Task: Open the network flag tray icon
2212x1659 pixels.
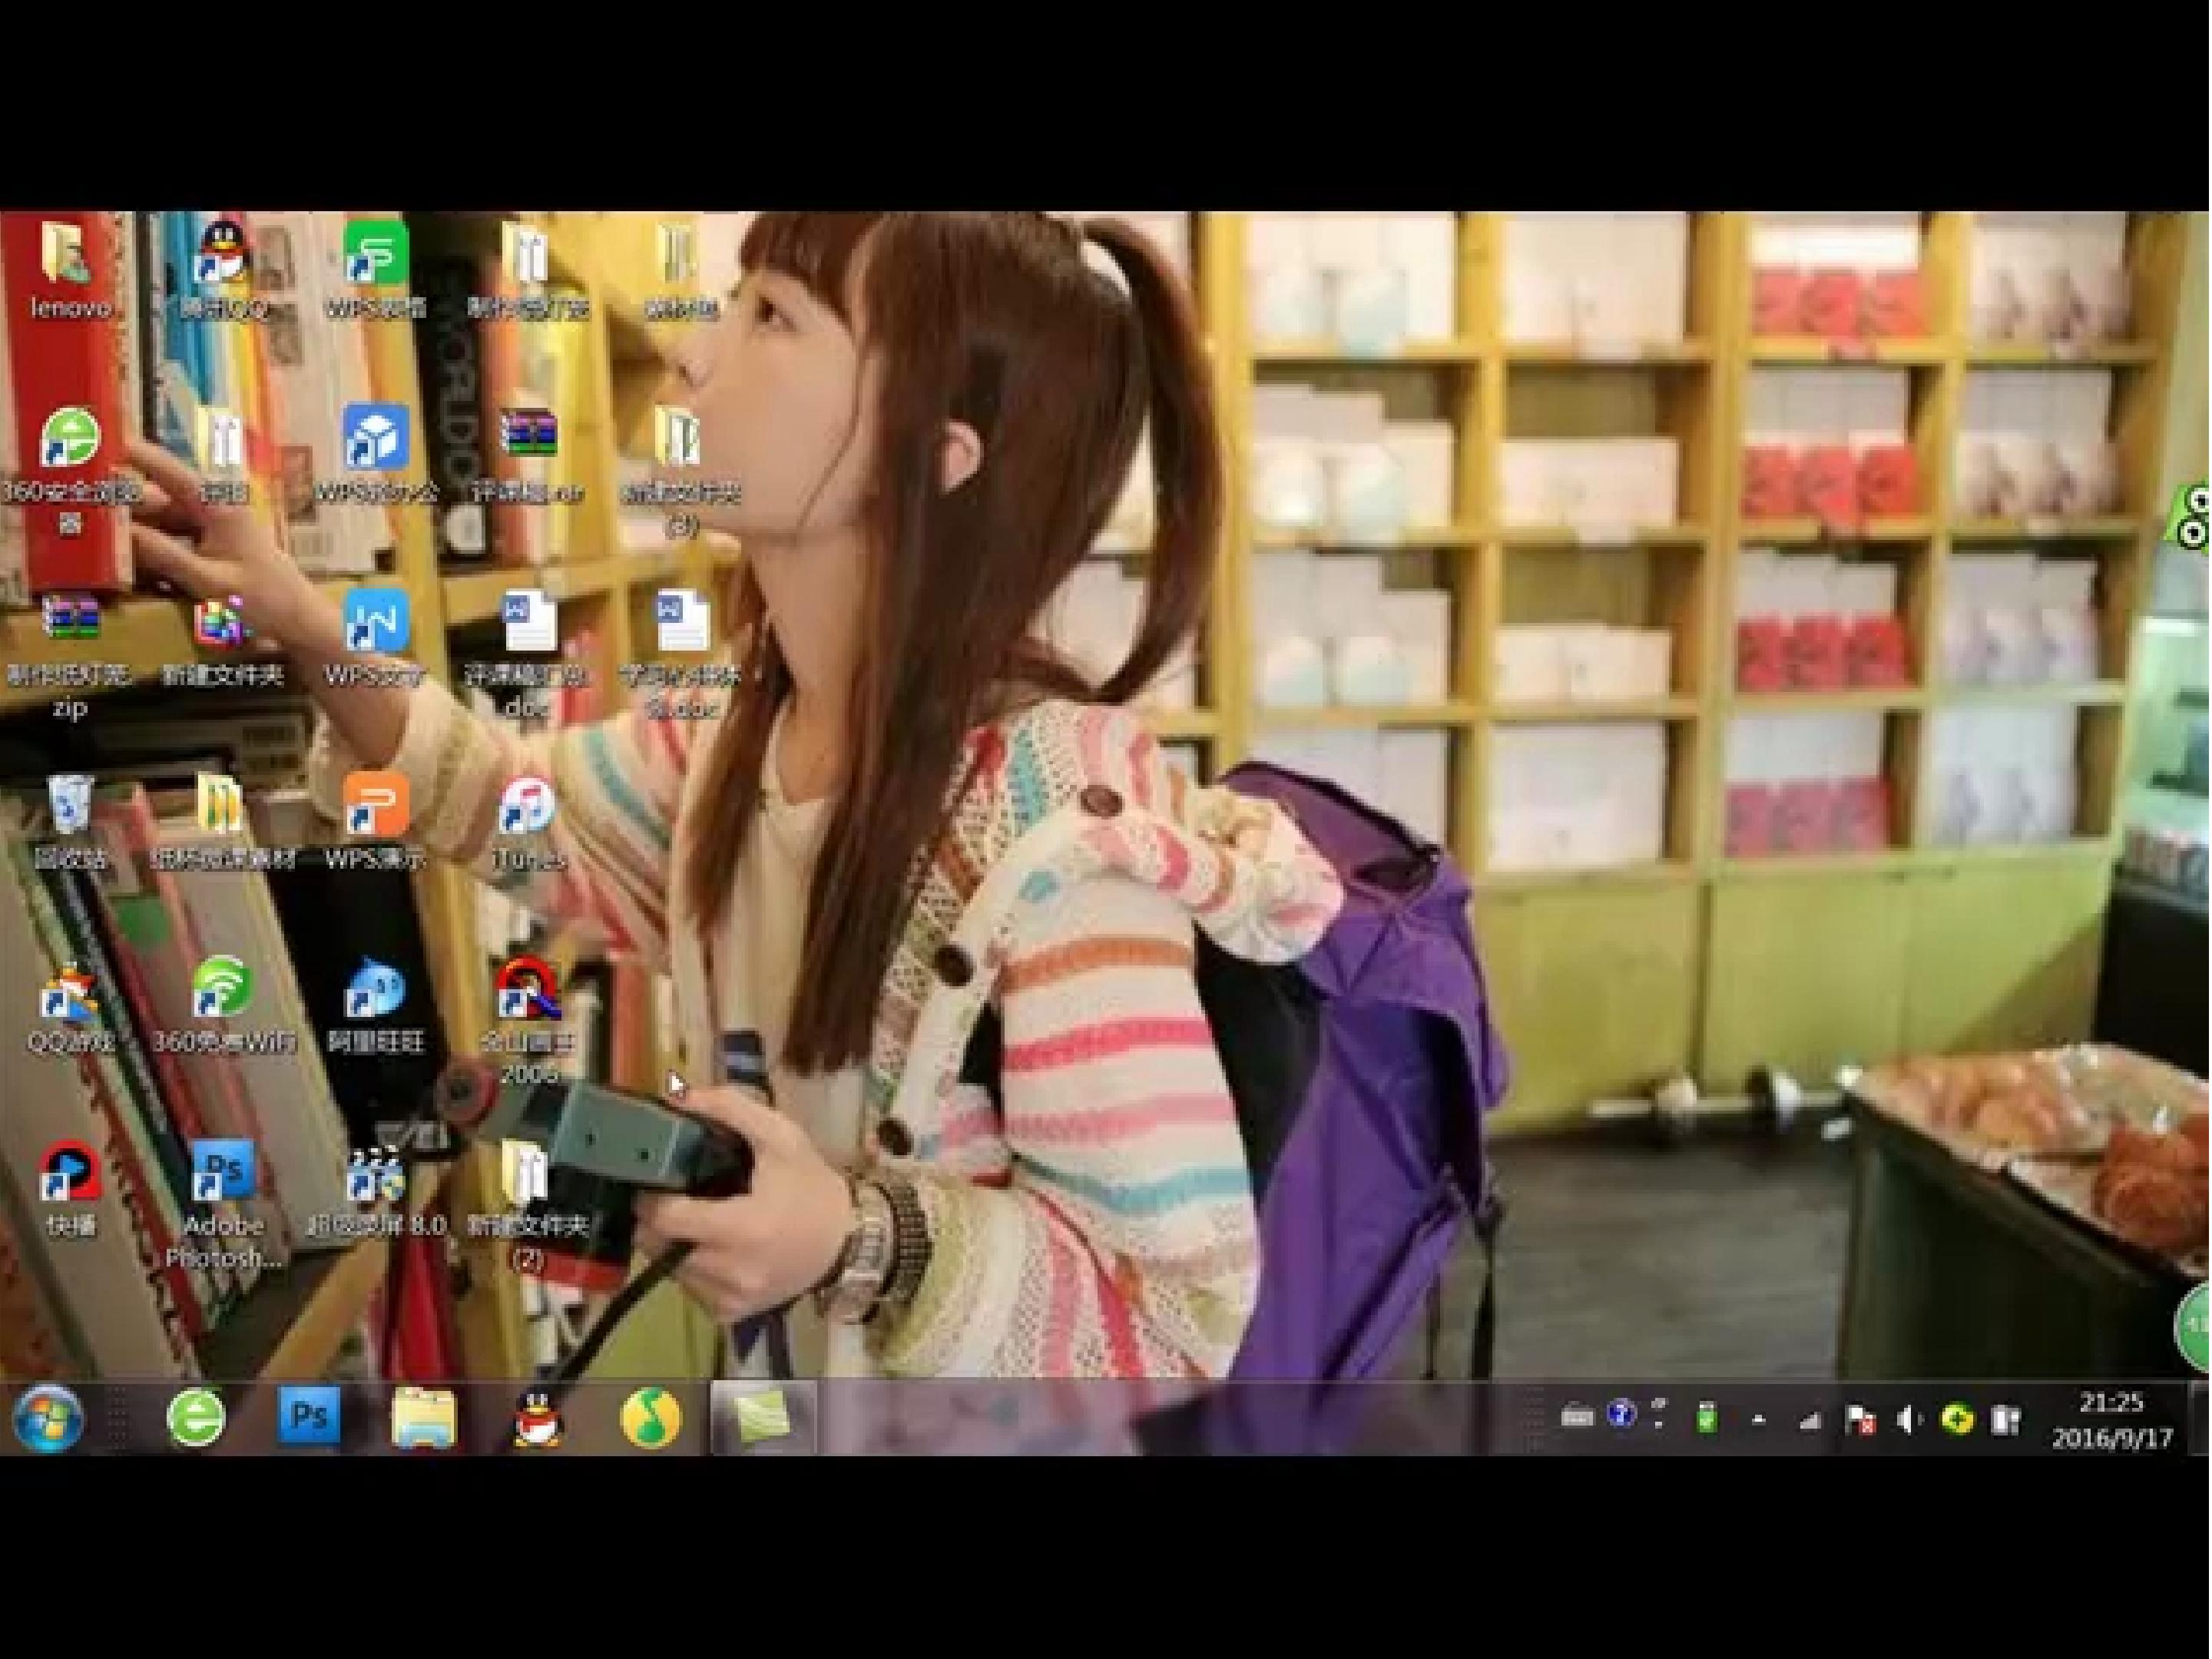Action: [1860, 1420]
